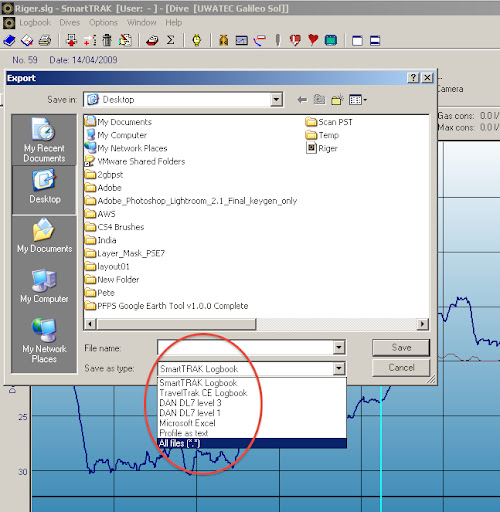
Task: Choose SmartTRAK Logbook from type list
Action: pos(252,383)
